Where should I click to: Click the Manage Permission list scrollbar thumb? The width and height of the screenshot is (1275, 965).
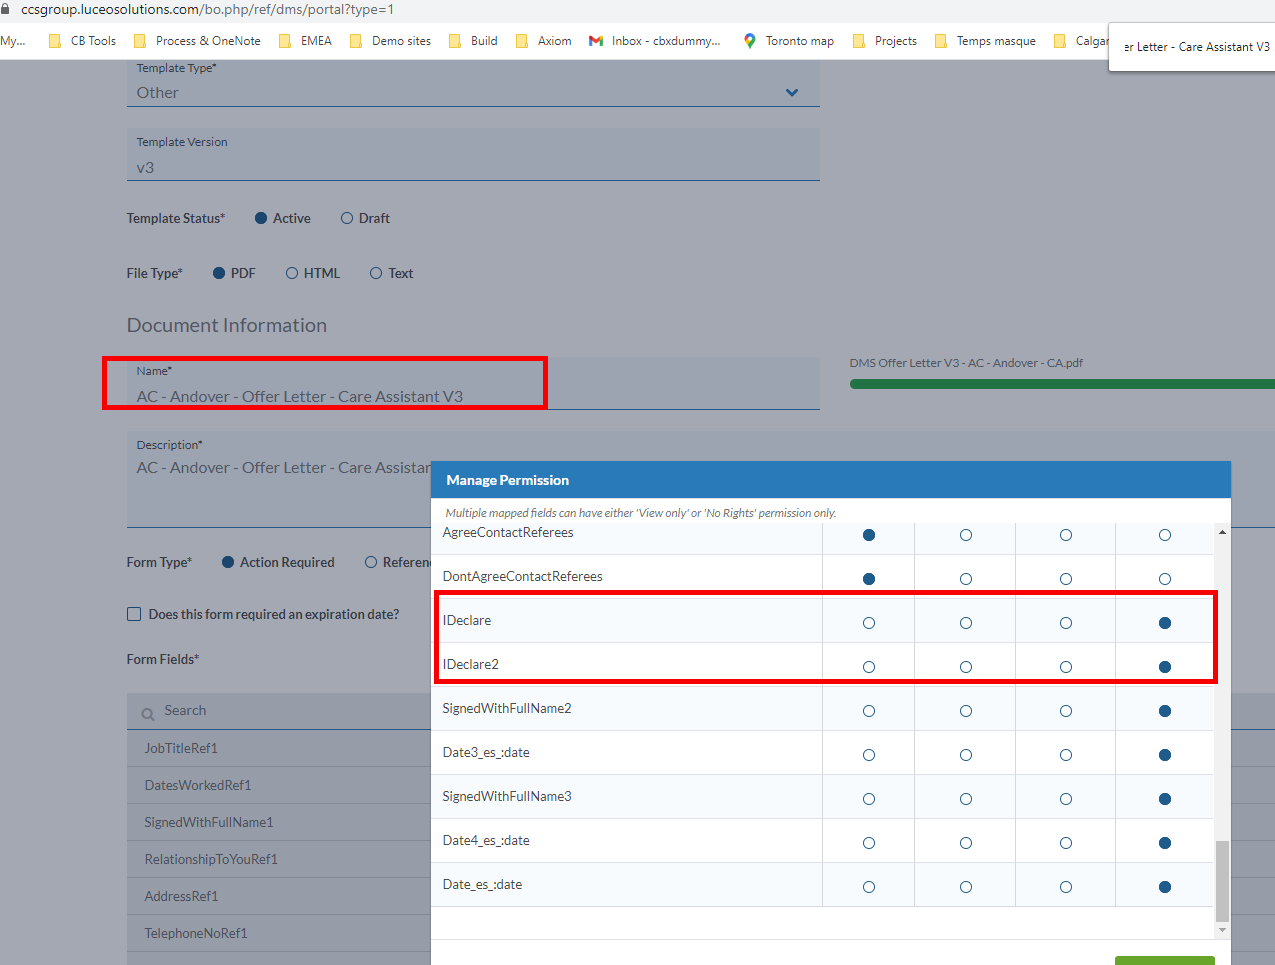pos(1222,881)
